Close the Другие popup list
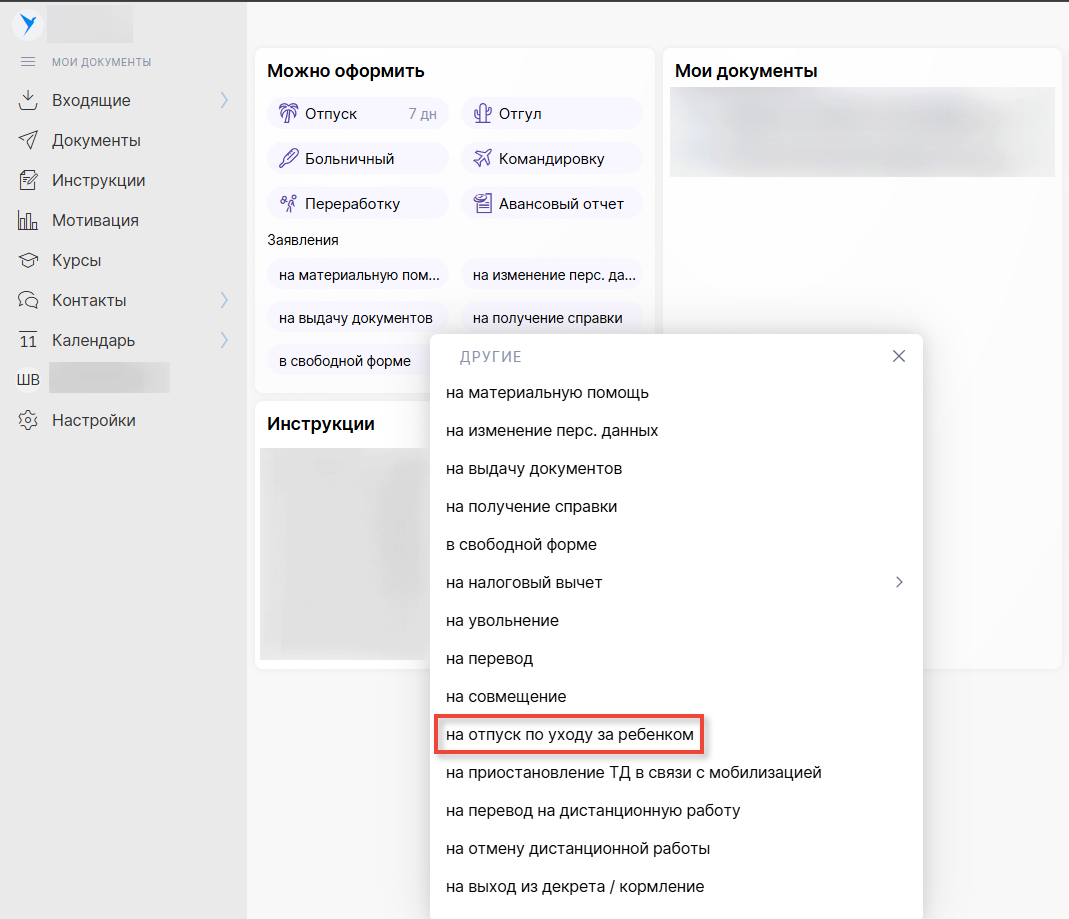Screen dimensions: 1069x919 [898, 356]
